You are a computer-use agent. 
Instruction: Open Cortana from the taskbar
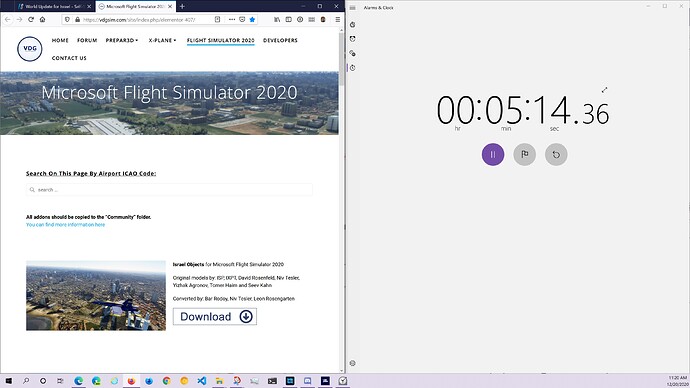coord(43,381)
